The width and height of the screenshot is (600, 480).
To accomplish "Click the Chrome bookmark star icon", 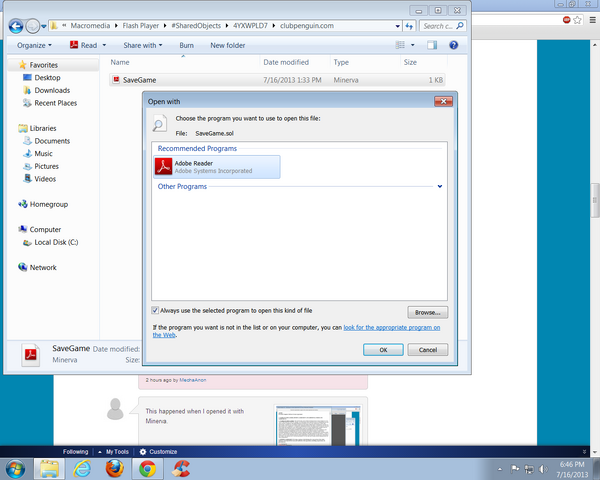I will coord(577,20).
